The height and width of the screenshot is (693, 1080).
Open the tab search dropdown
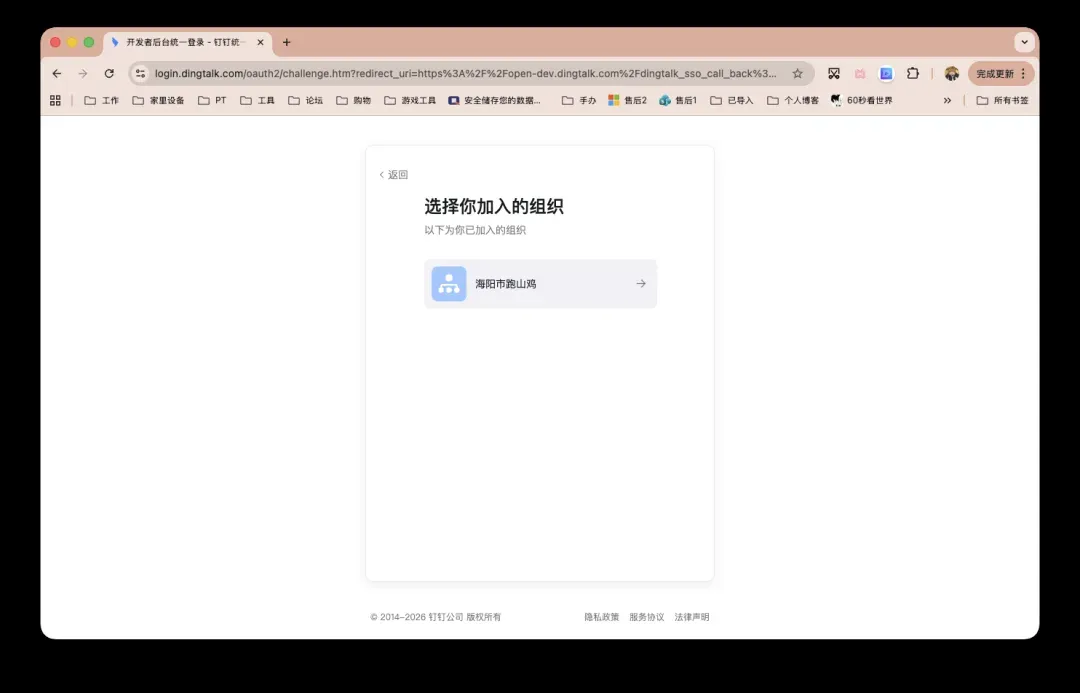[x=1023, y=42]
